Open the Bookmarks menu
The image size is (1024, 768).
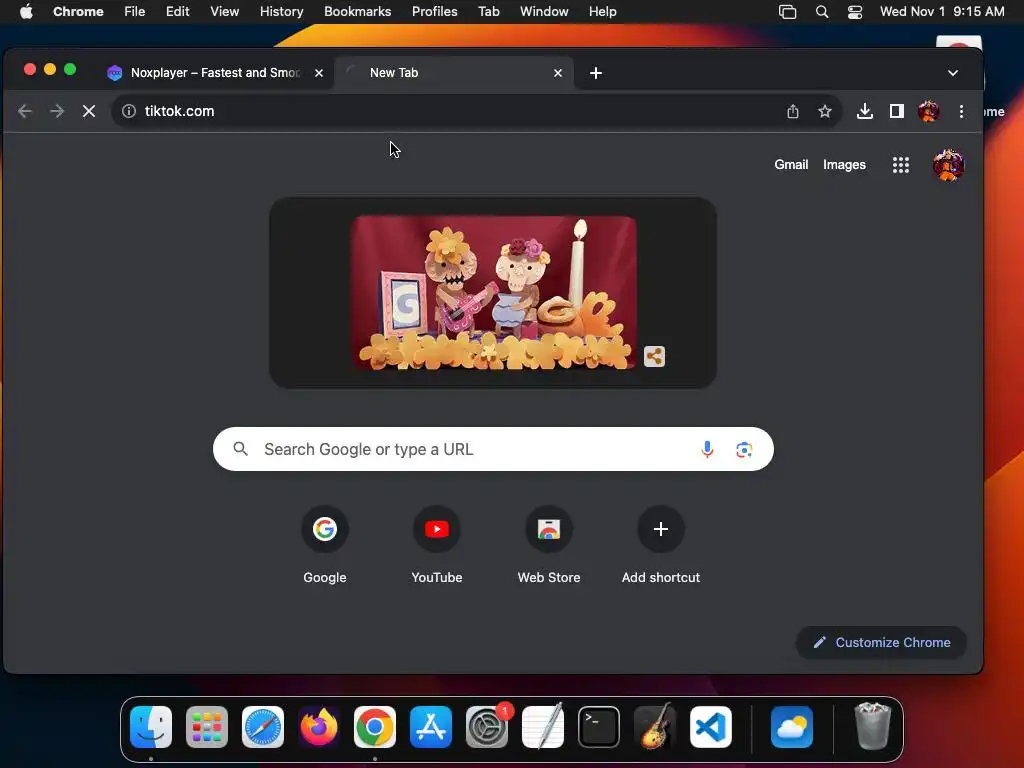tap(358, 12)
